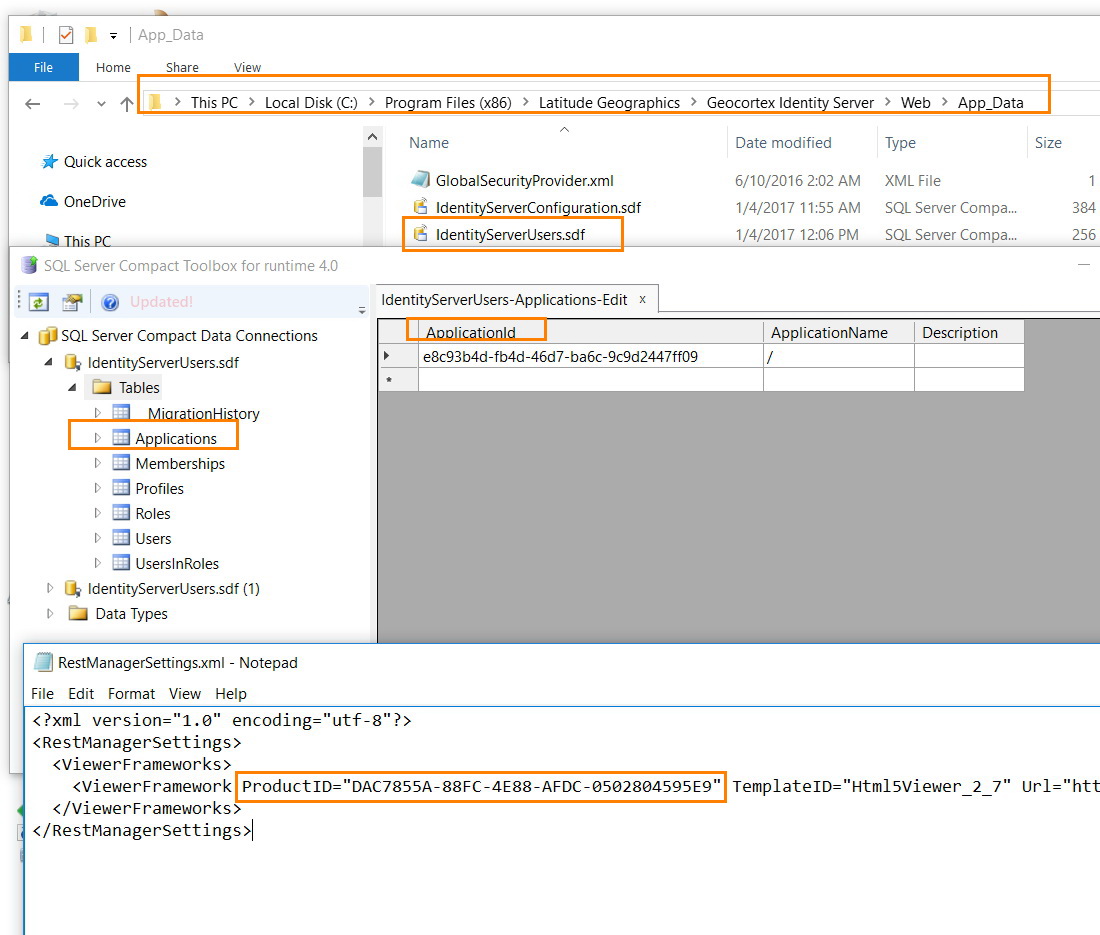Select the UsersInRoles table in tree
The height and width of the screenshot is (935, 1100).
[177, 563]
